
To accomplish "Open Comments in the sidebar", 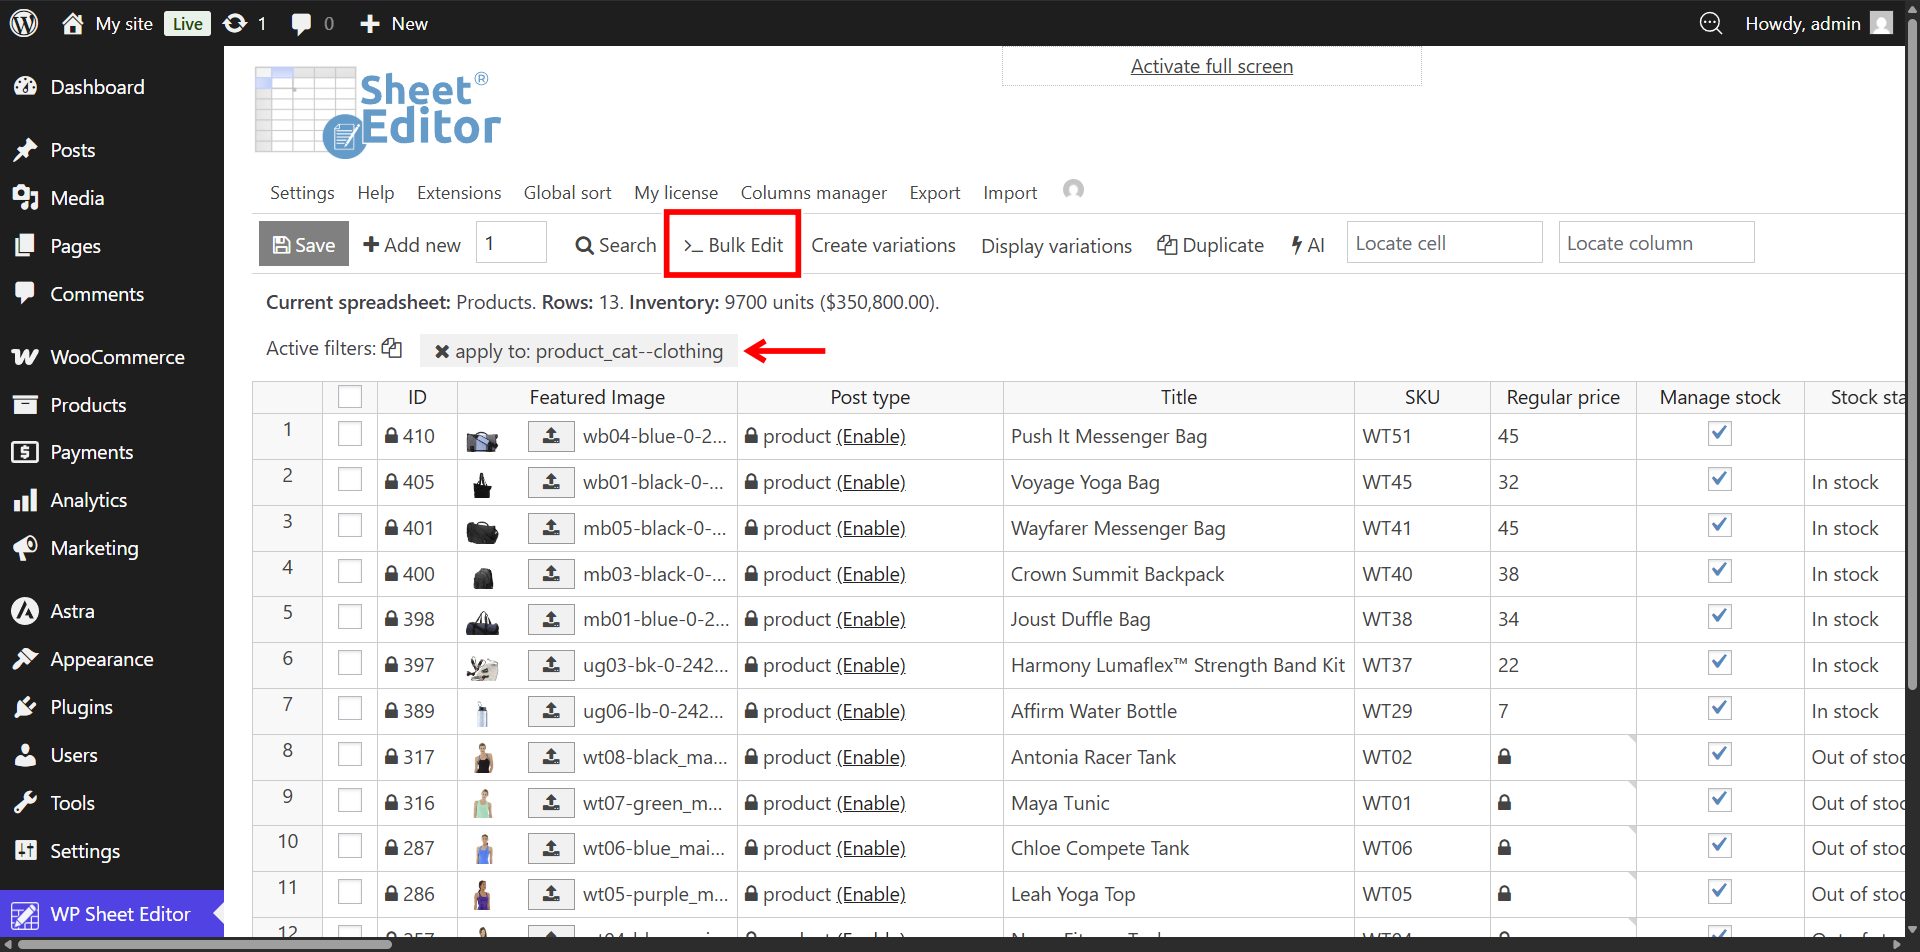I will click(x=97, y=294).
